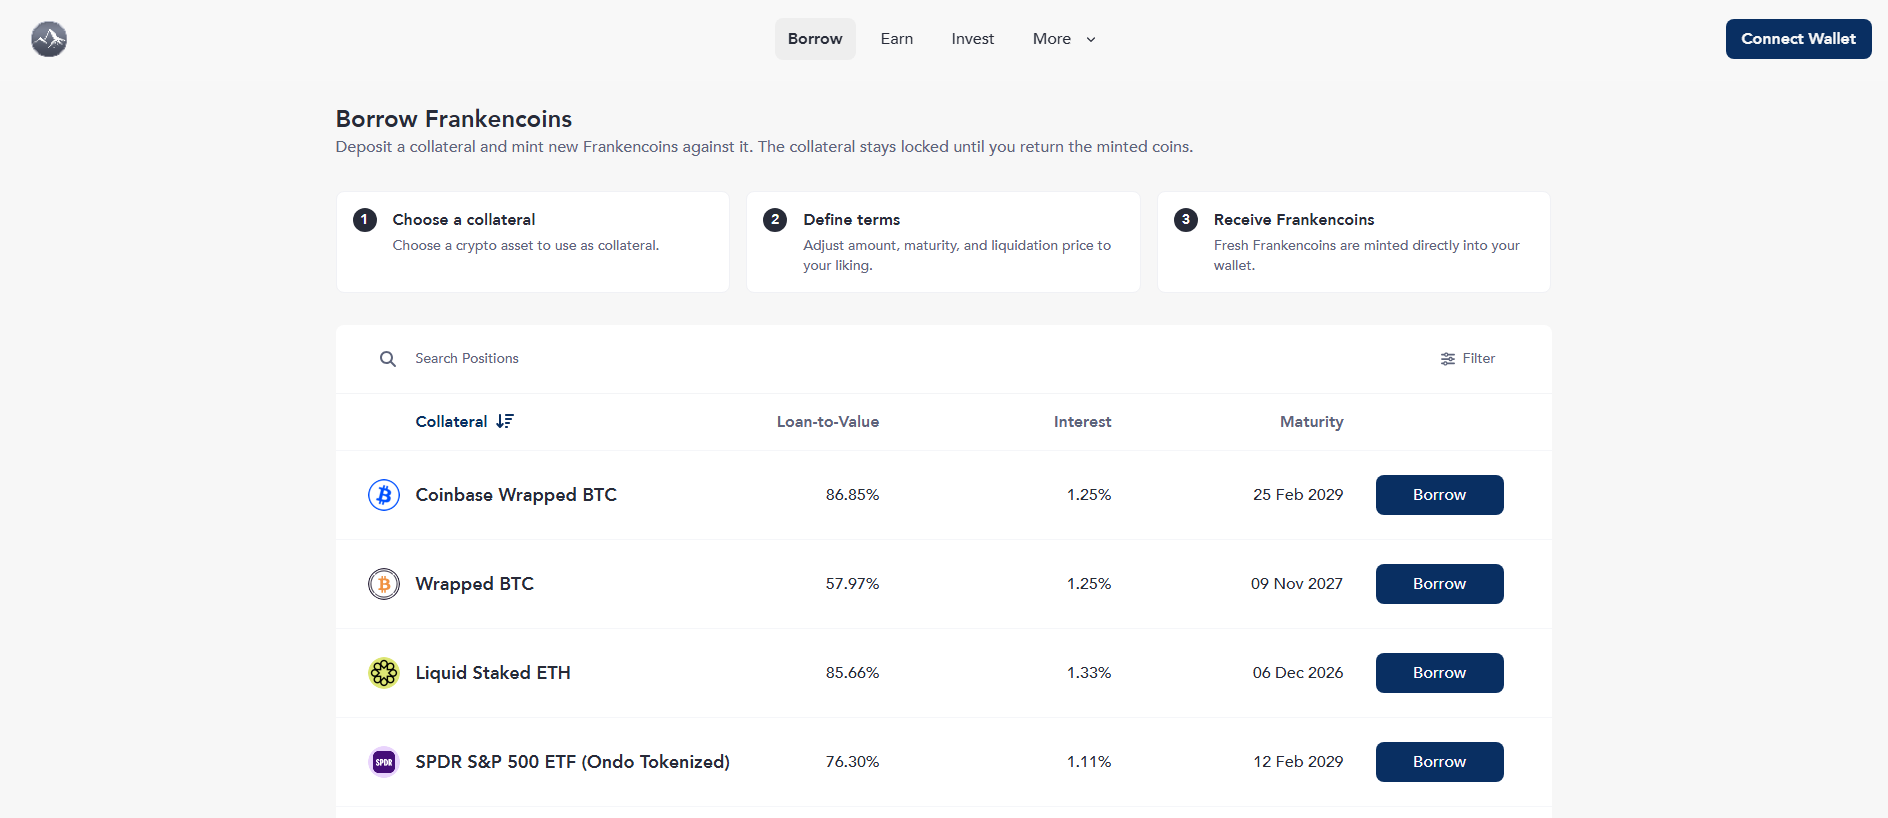Select the Liquid Staked ETH name
1888x818 pixels.
[493, 673]
